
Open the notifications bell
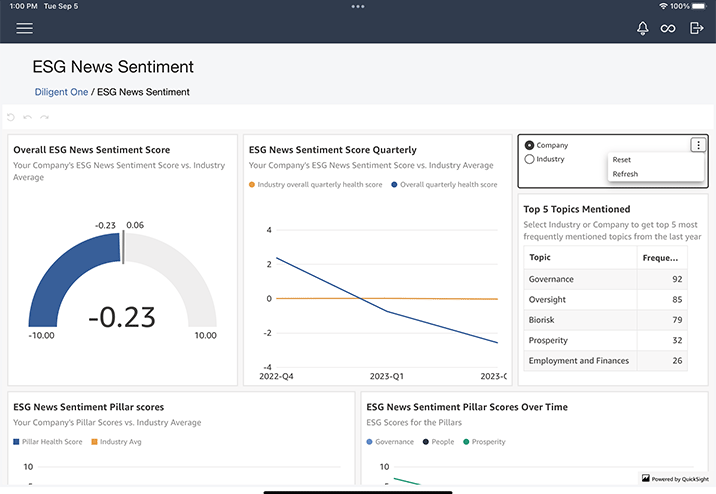[643, 28]
